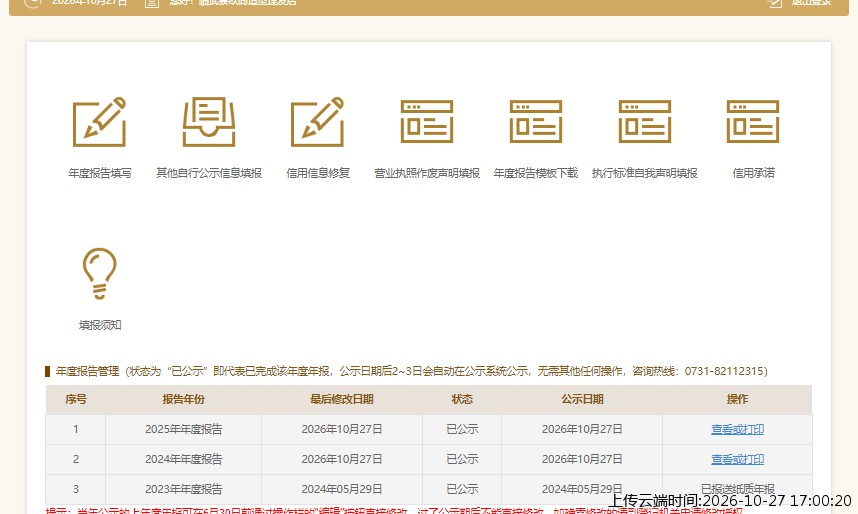Viewport: 858px width, 514px height.
Task: Click the 公示日期 column header
Action: (582, 400)
